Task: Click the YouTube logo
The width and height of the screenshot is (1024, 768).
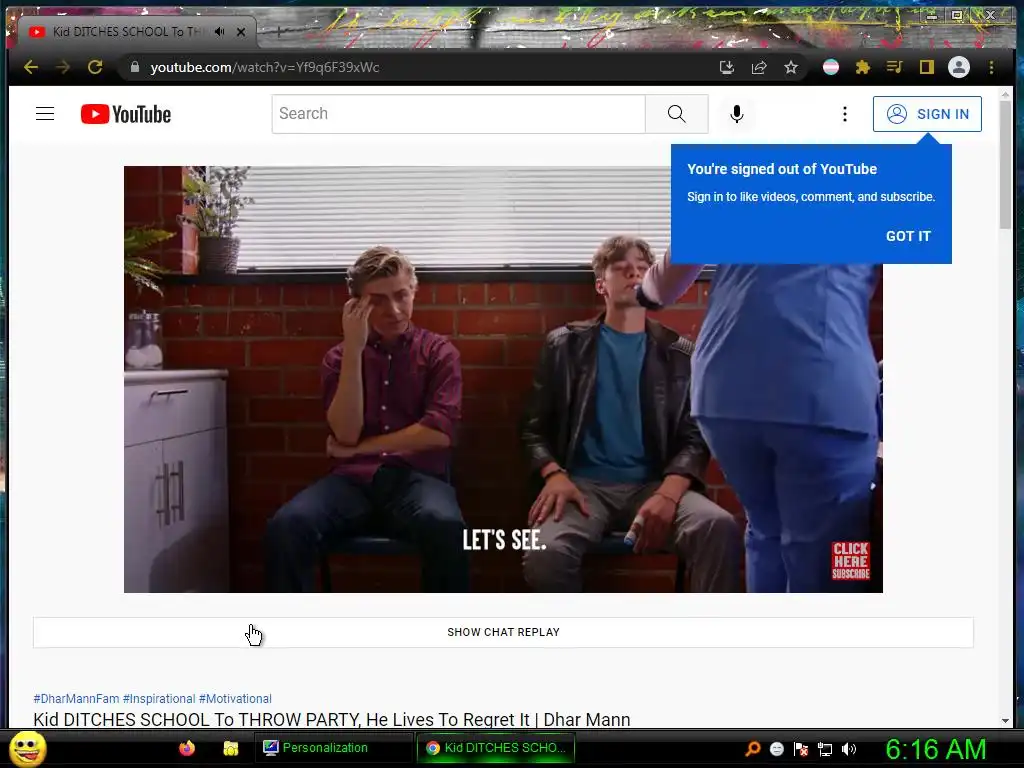Action: (x=126, y=114)
